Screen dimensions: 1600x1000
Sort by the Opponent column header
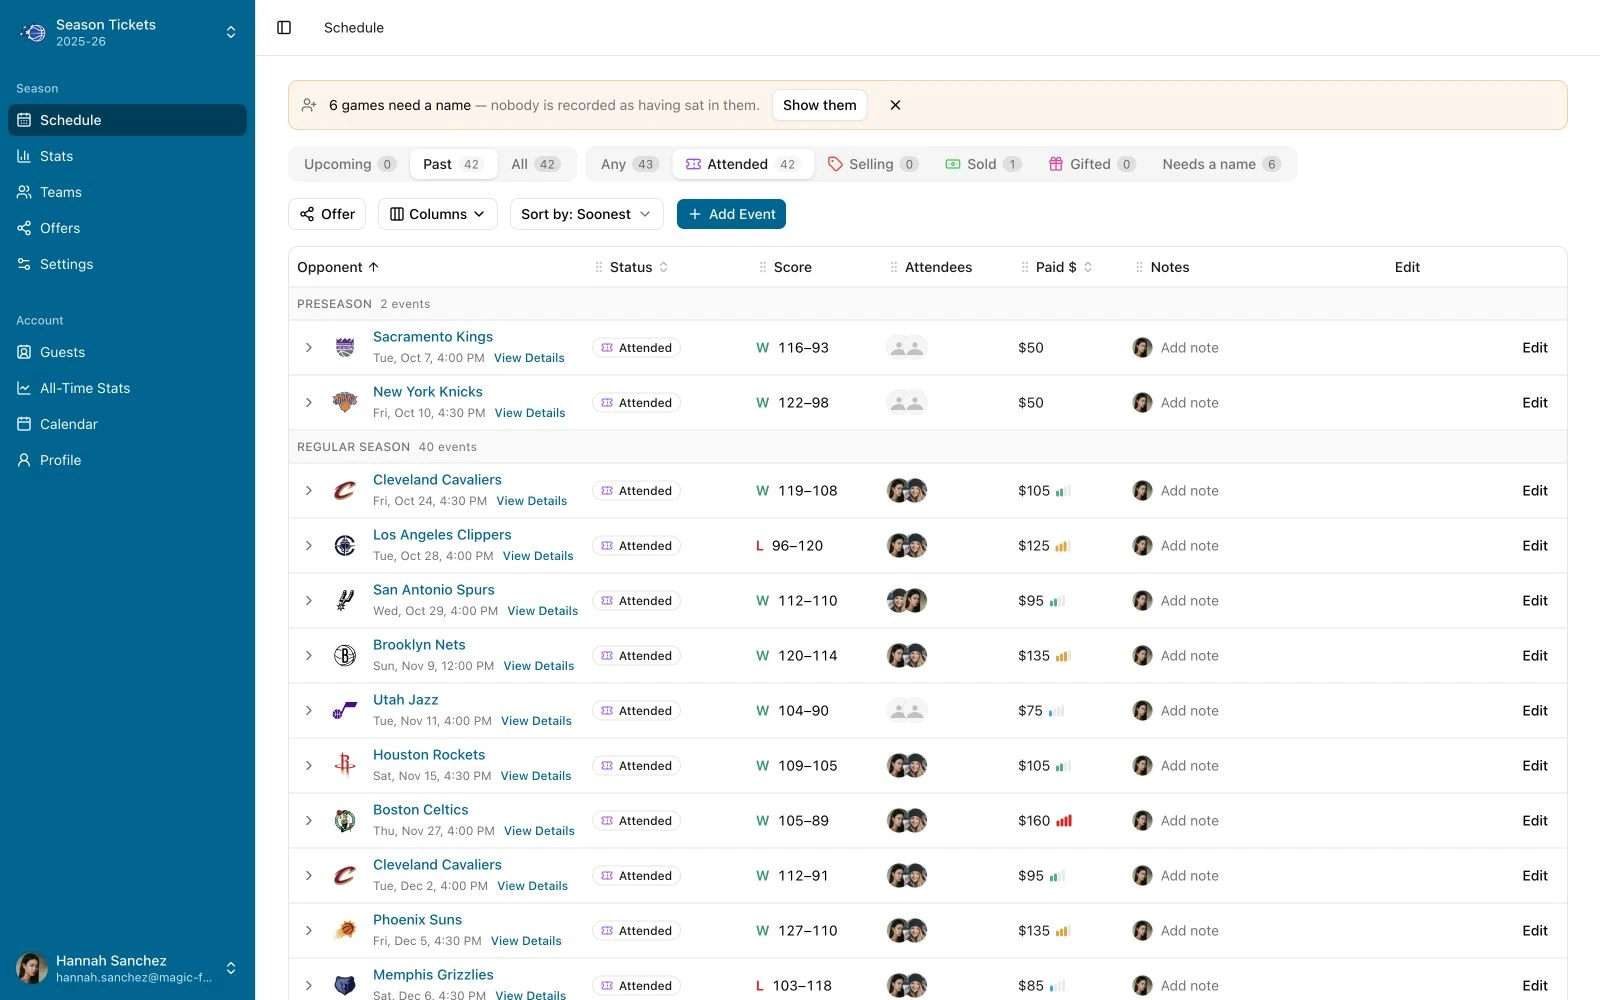point(338,267)
